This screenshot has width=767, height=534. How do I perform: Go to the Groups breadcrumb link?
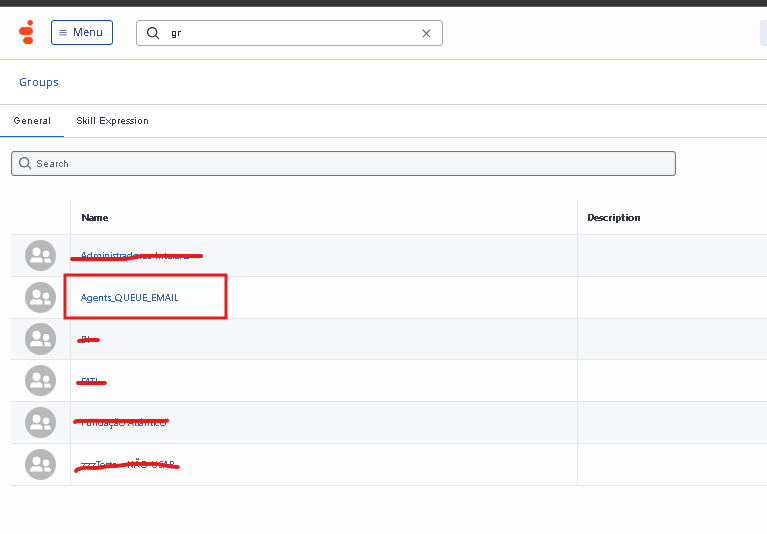[39, 82]
